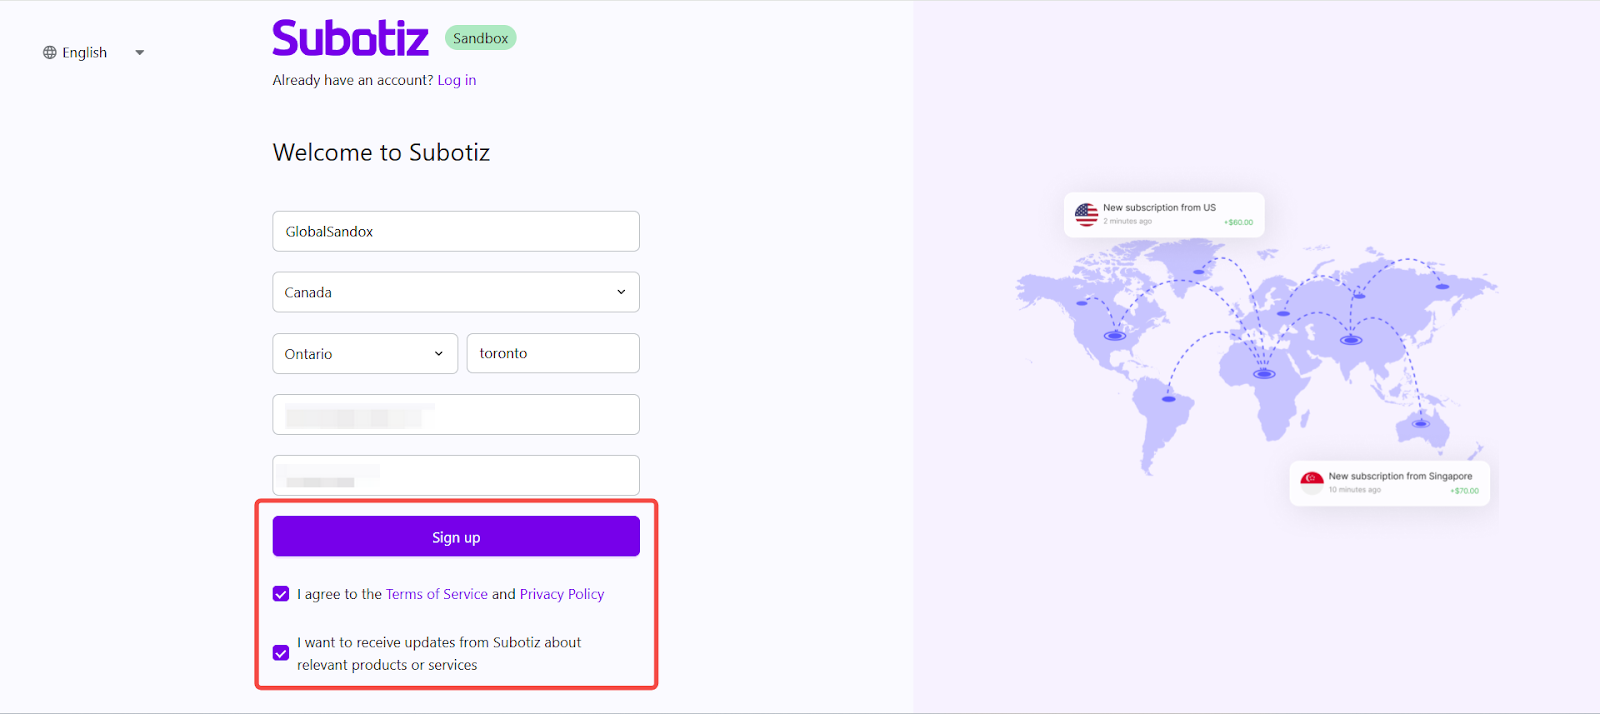The width and height of the screenshot is (1600, 714).
Task: Open the Privacy Policy link
Action: (x=562, y=594)
